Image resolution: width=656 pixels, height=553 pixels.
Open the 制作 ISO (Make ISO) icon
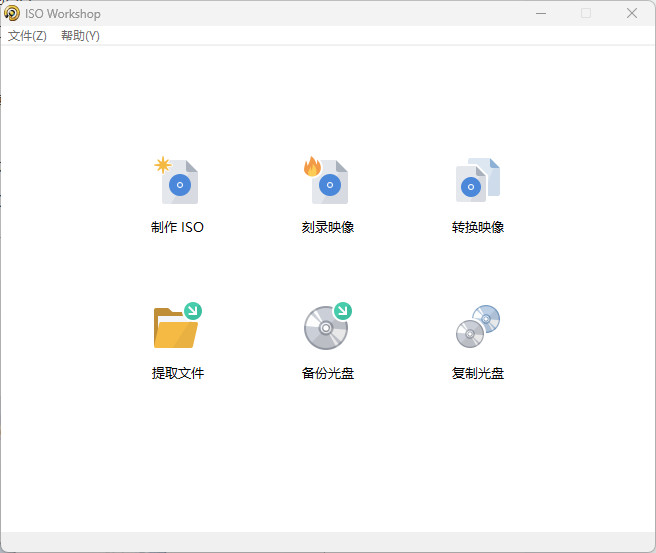click(176, 181)
